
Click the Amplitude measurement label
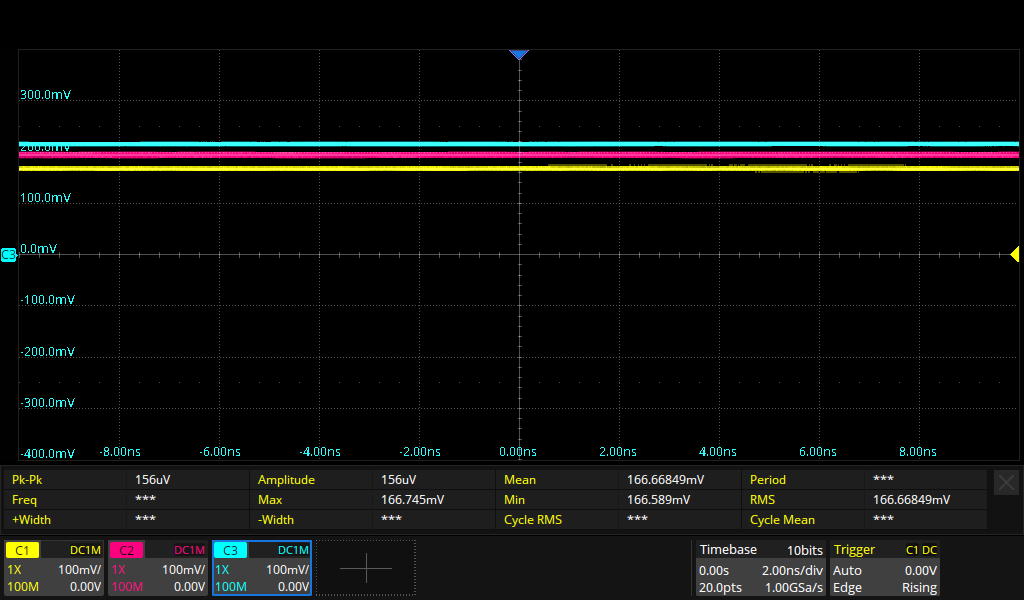click(286, 480)
